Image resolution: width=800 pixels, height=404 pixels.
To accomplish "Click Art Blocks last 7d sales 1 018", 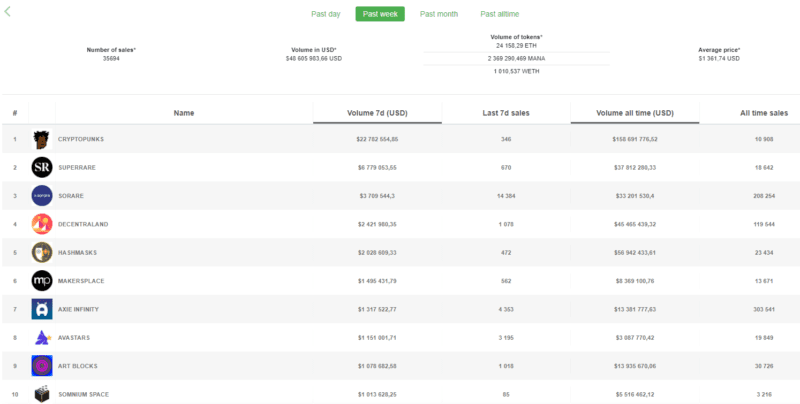I will [x=506, y=366].
